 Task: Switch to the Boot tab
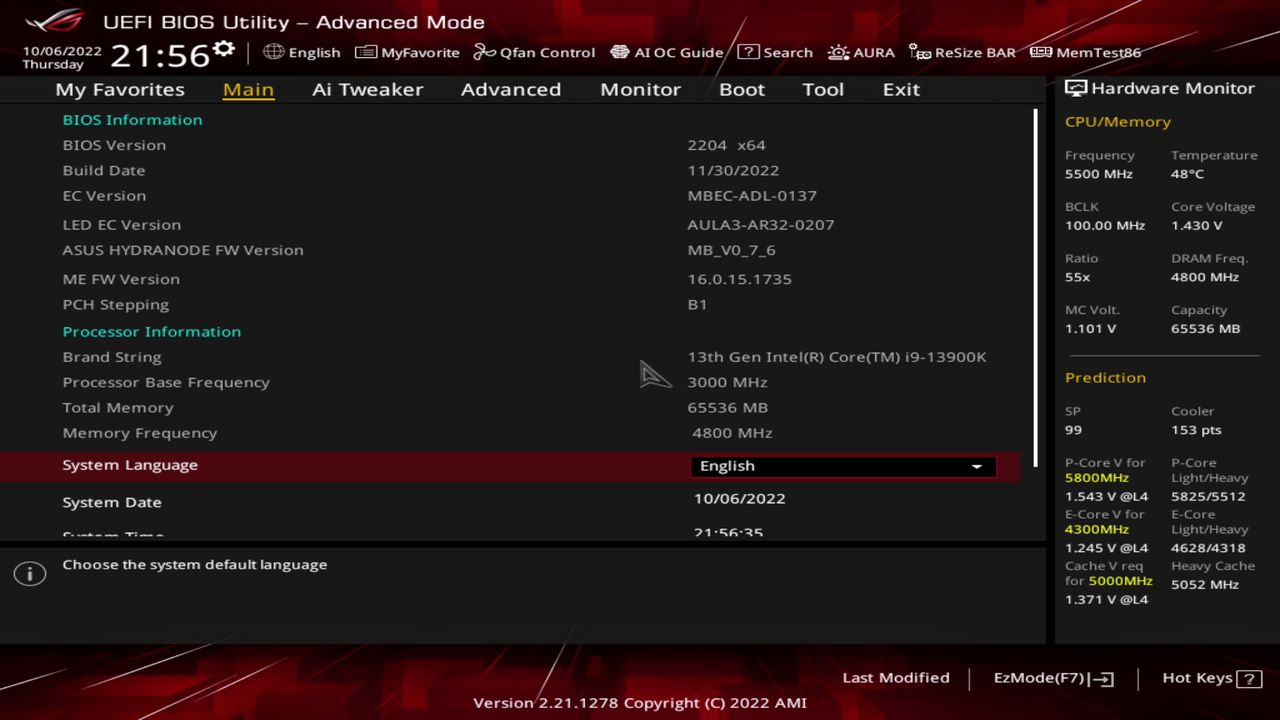coord(742,89)
